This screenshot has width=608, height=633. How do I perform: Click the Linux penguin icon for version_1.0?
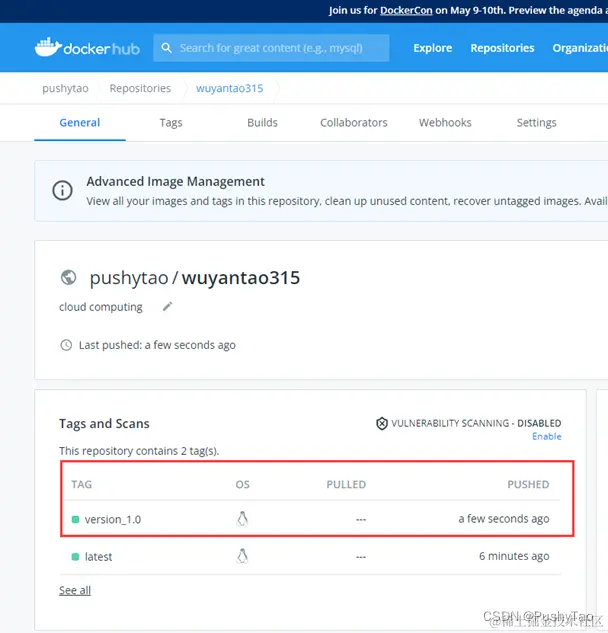(242, 519)
